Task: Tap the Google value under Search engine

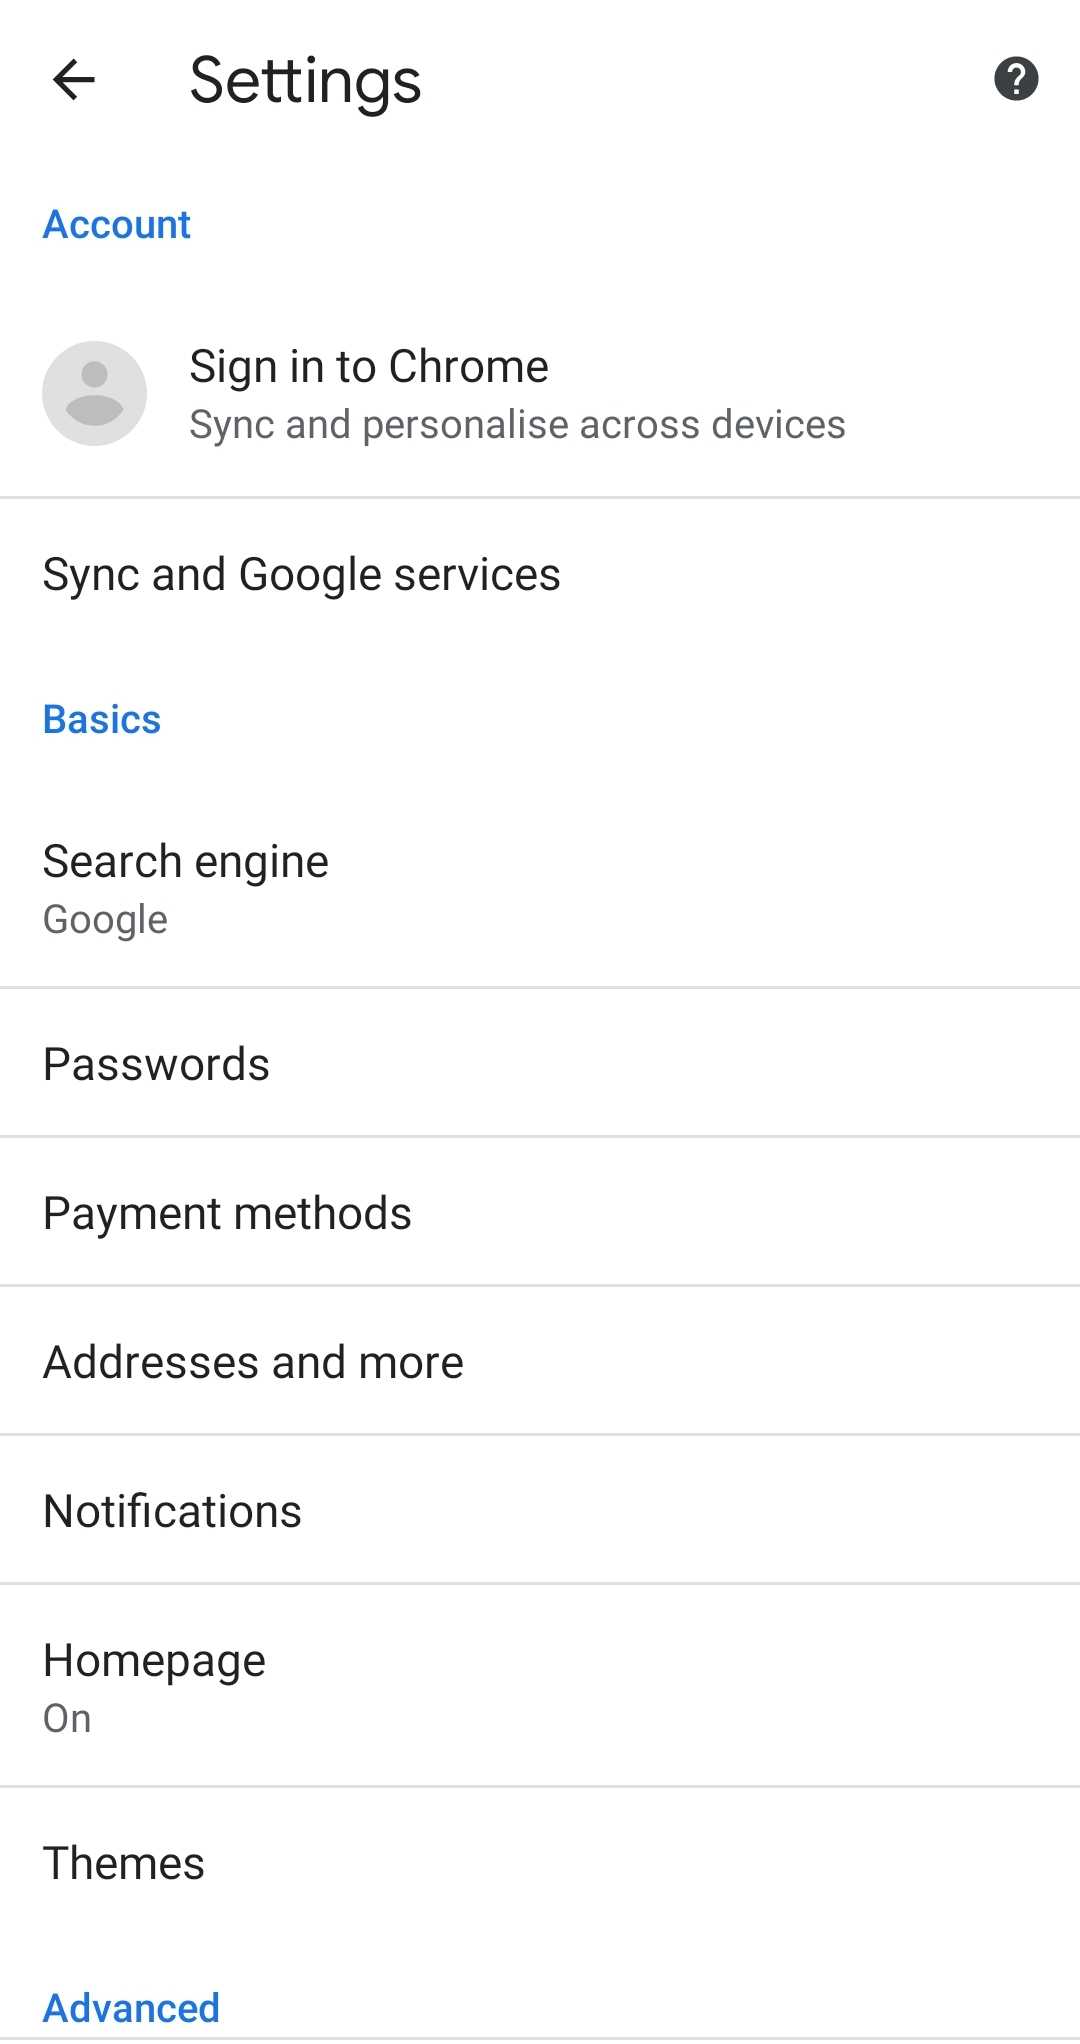Action: pos(105,920)
